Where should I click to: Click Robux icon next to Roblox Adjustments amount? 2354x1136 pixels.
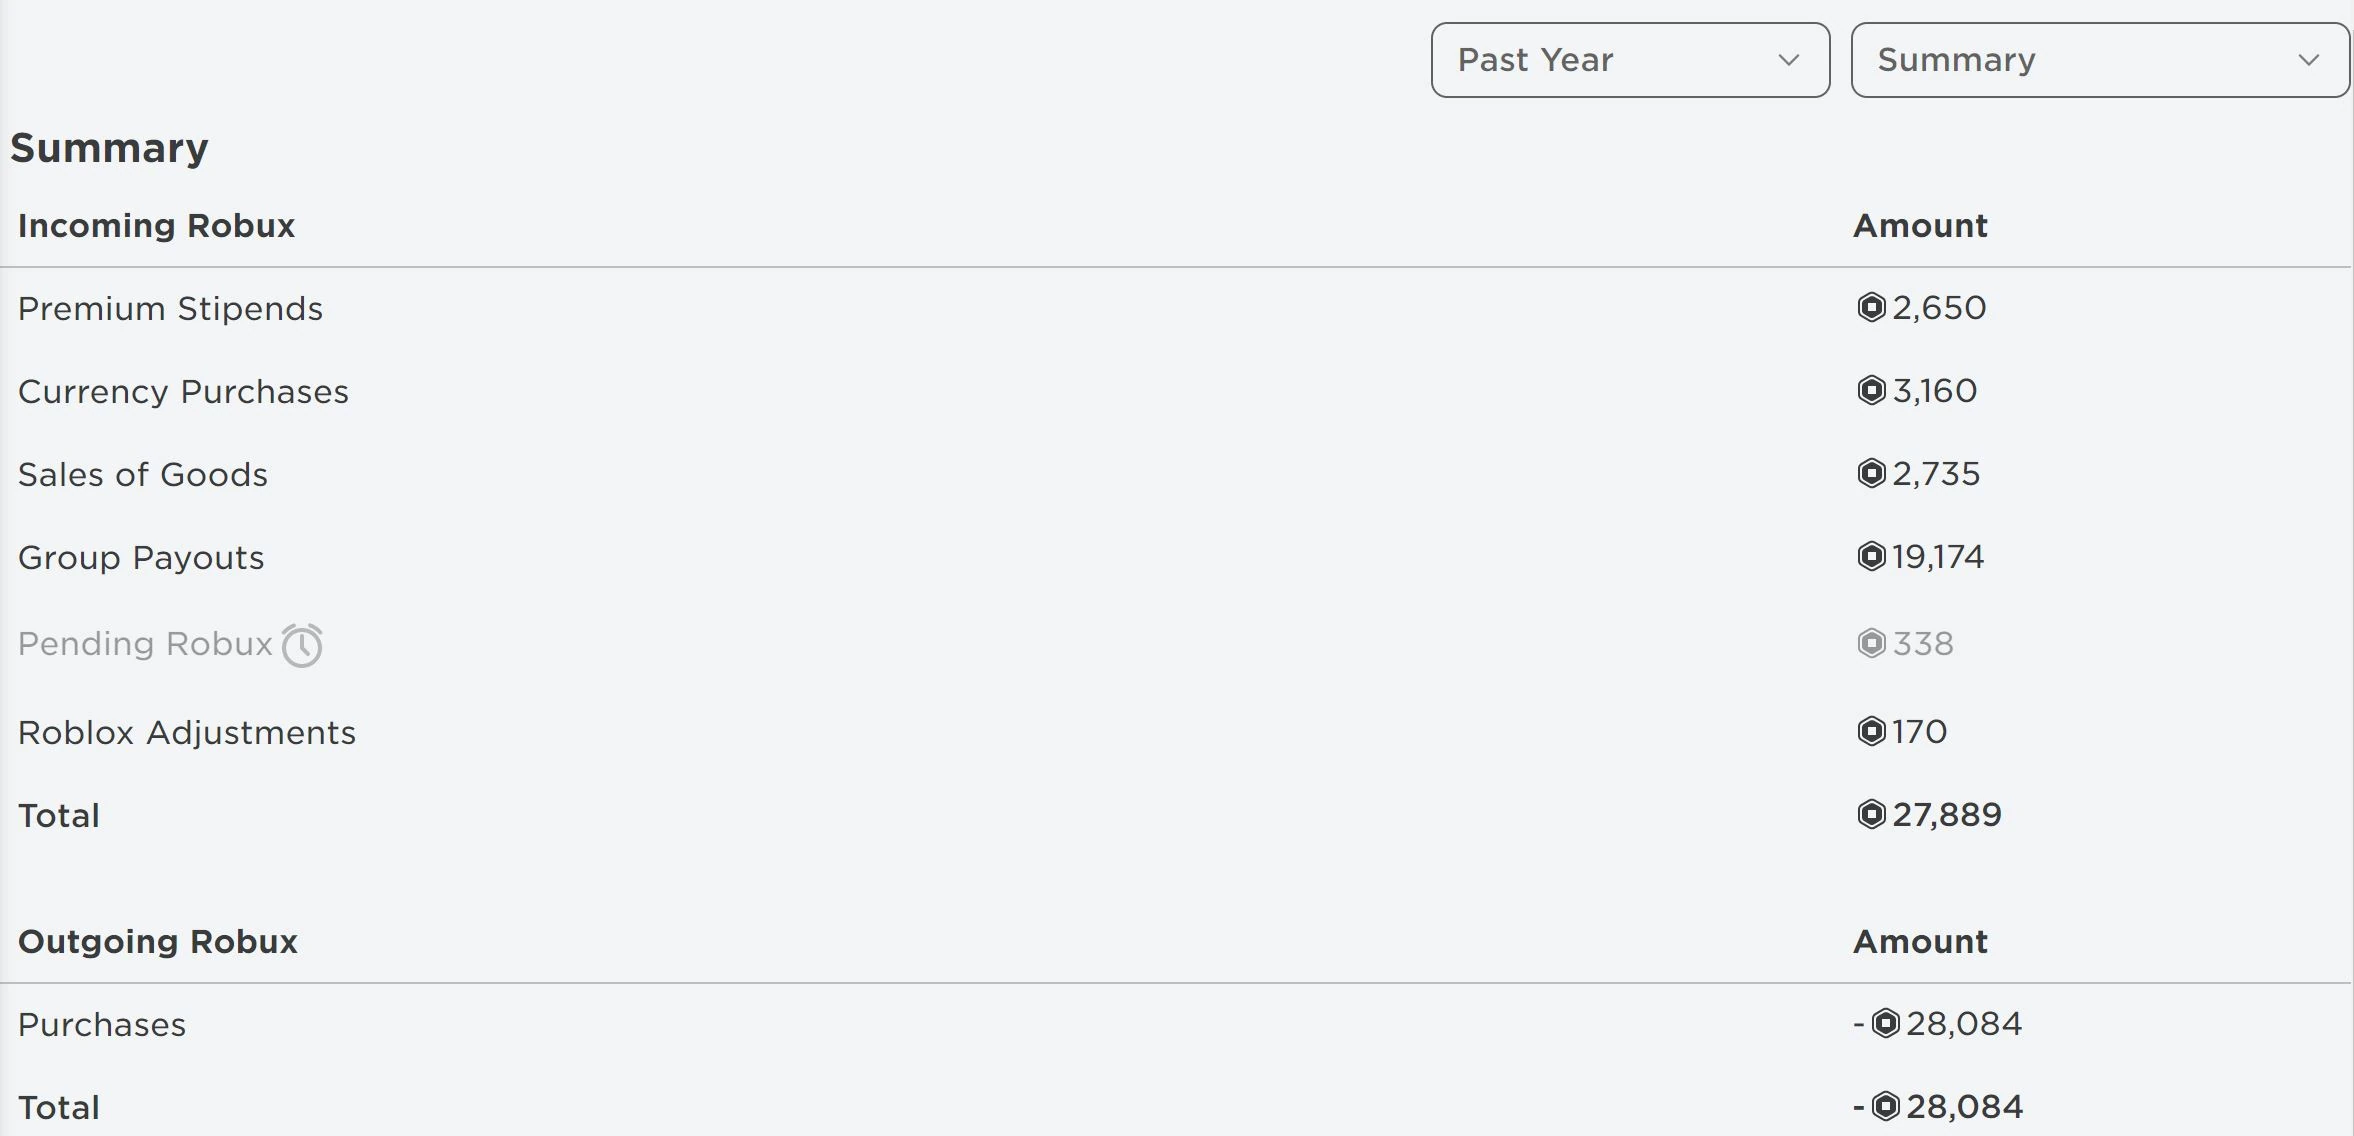(x=1871, y=731)
